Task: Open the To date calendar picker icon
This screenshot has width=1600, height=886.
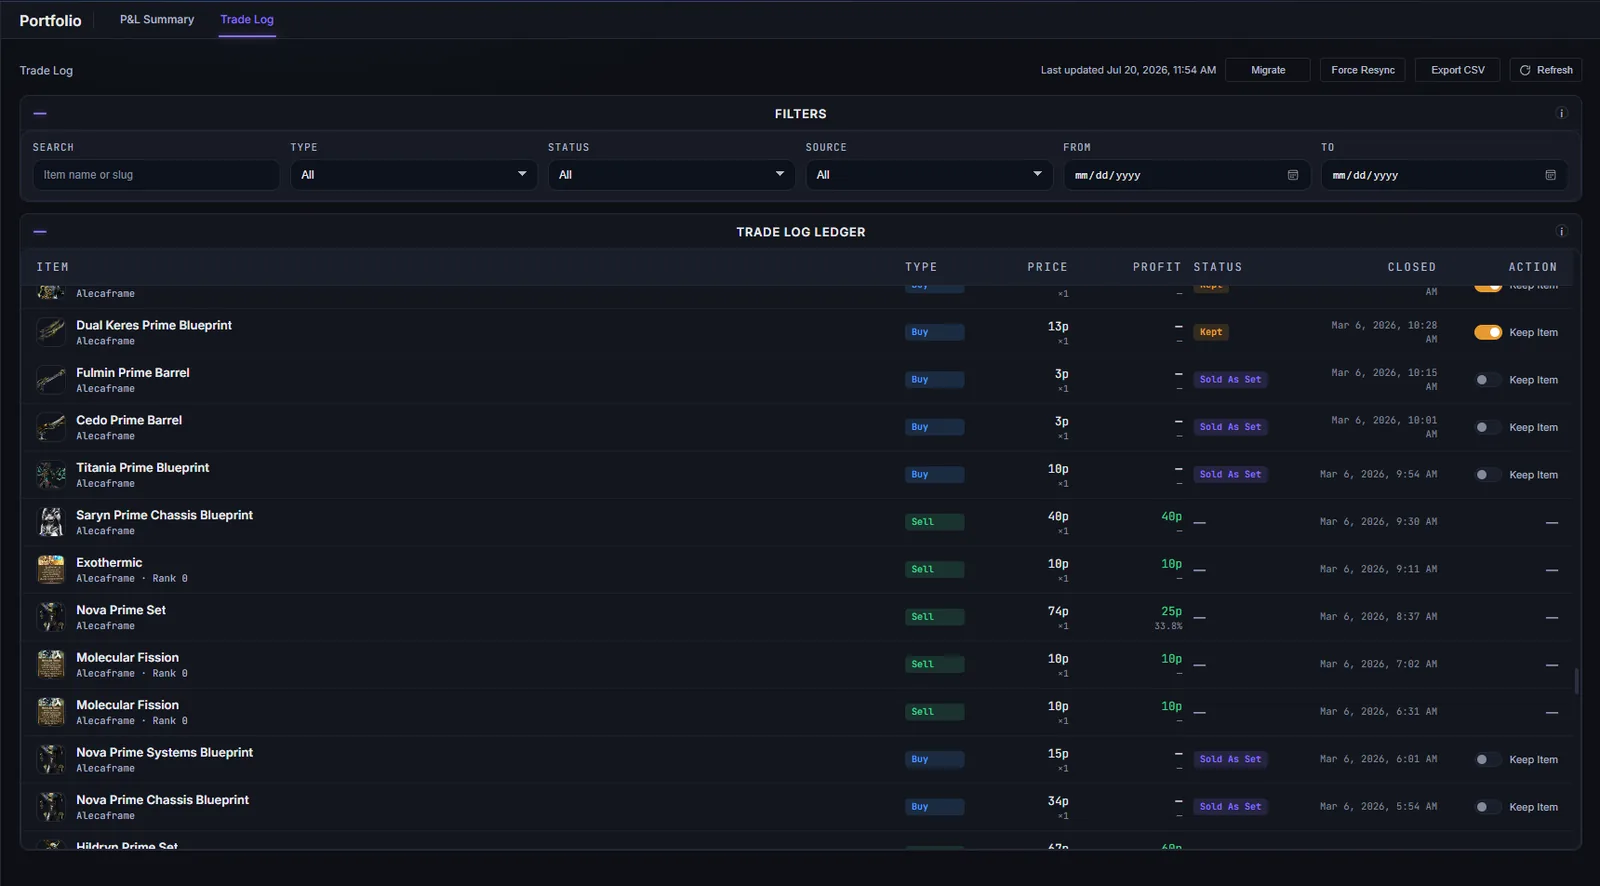Action: click(x=1551, y=175)
